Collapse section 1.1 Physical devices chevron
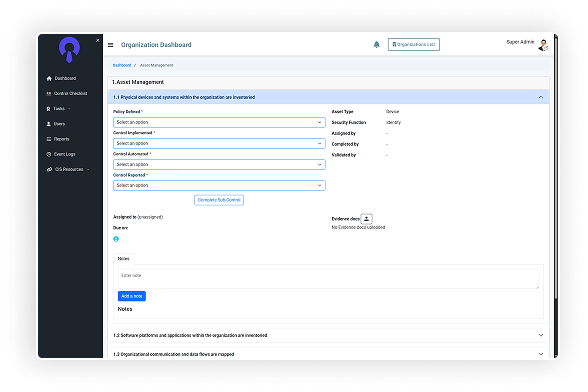This screenshot has width=588, height=392. (x=541, y=97)
